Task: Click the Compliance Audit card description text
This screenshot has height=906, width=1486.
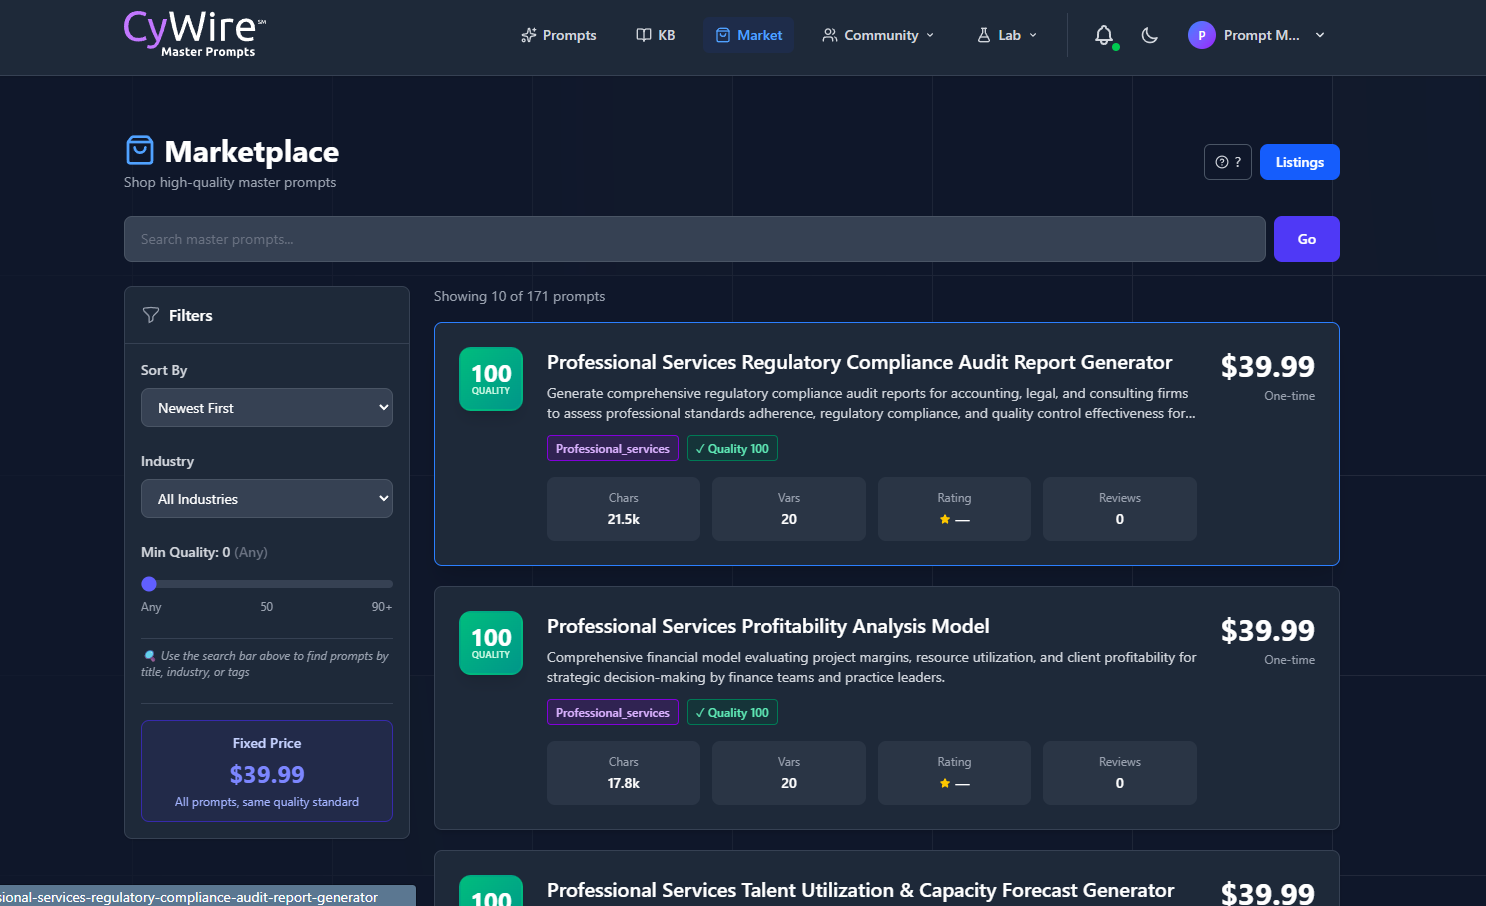Action: 871,403
